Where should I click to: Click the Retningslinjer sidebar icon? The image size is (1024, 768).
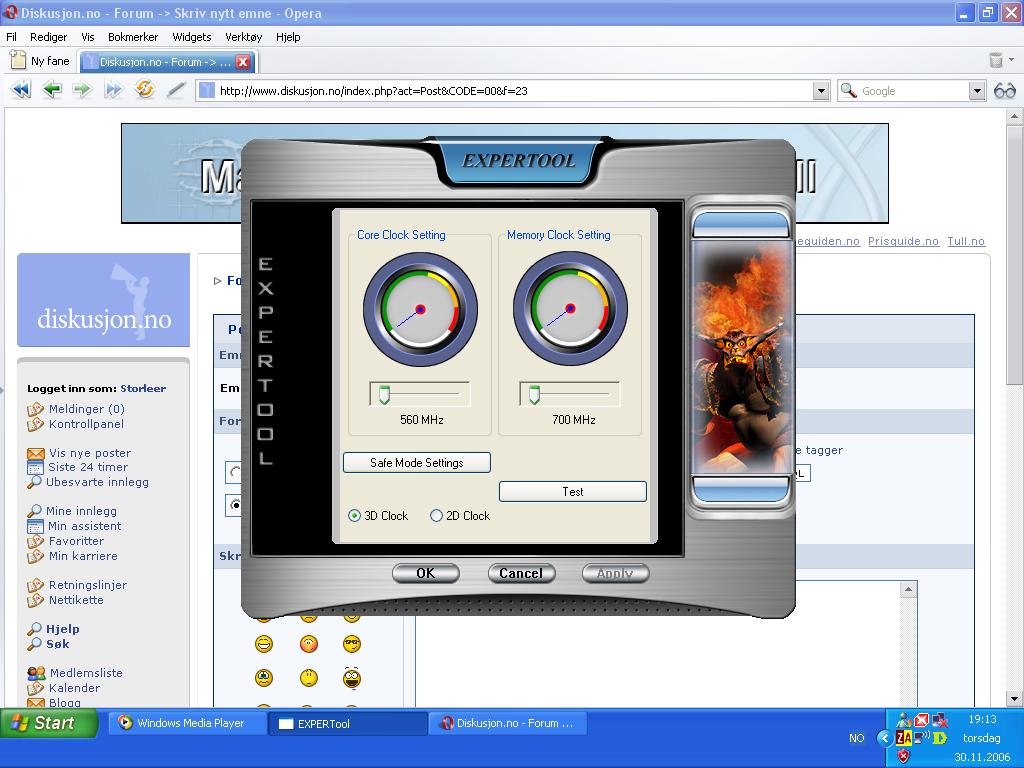point(35,585)
